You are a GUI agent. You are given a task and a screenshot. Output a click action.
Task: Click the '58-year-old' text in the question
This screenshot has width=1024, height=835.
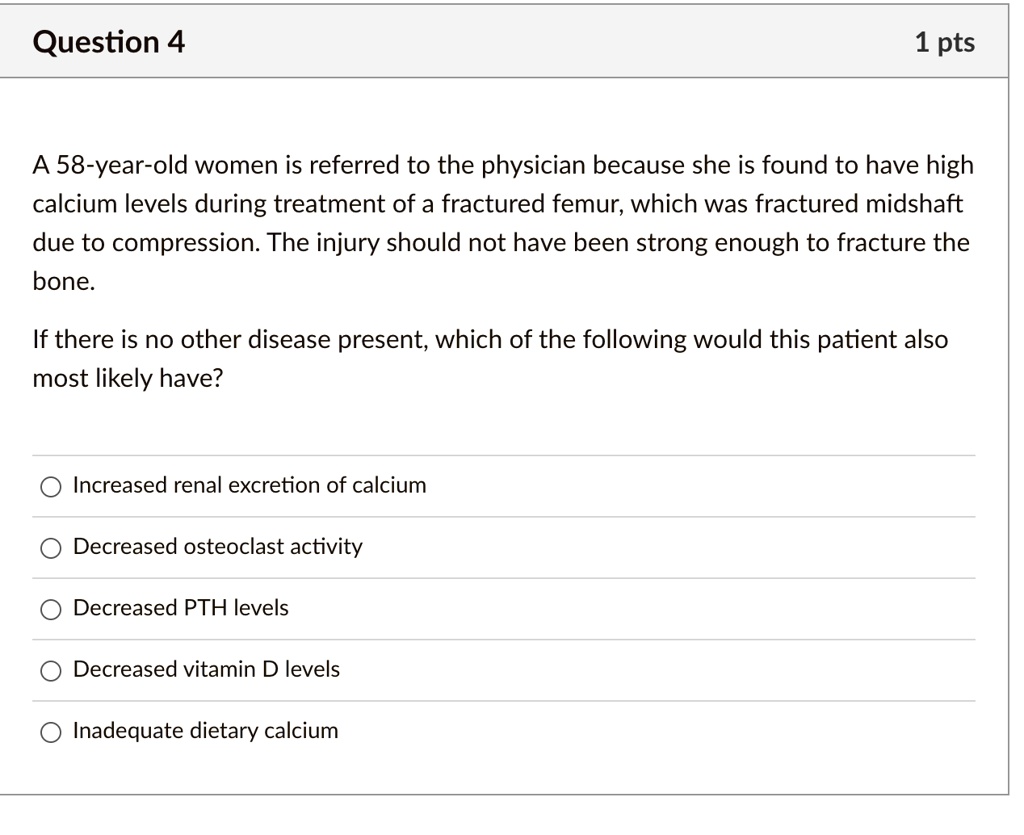122,166
